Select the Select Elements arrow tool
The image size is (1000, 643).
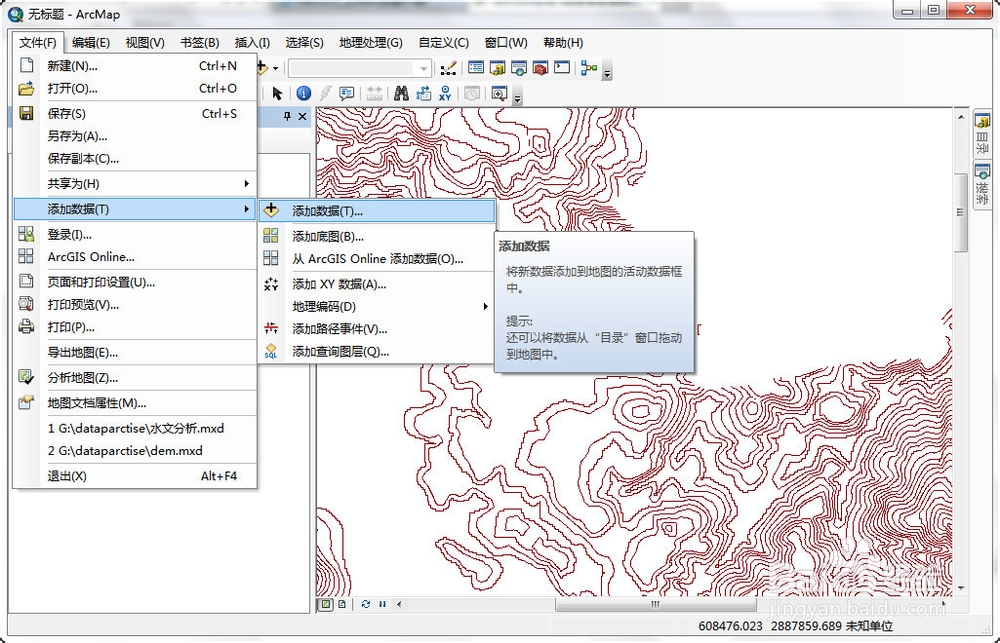tap(277, 93)
